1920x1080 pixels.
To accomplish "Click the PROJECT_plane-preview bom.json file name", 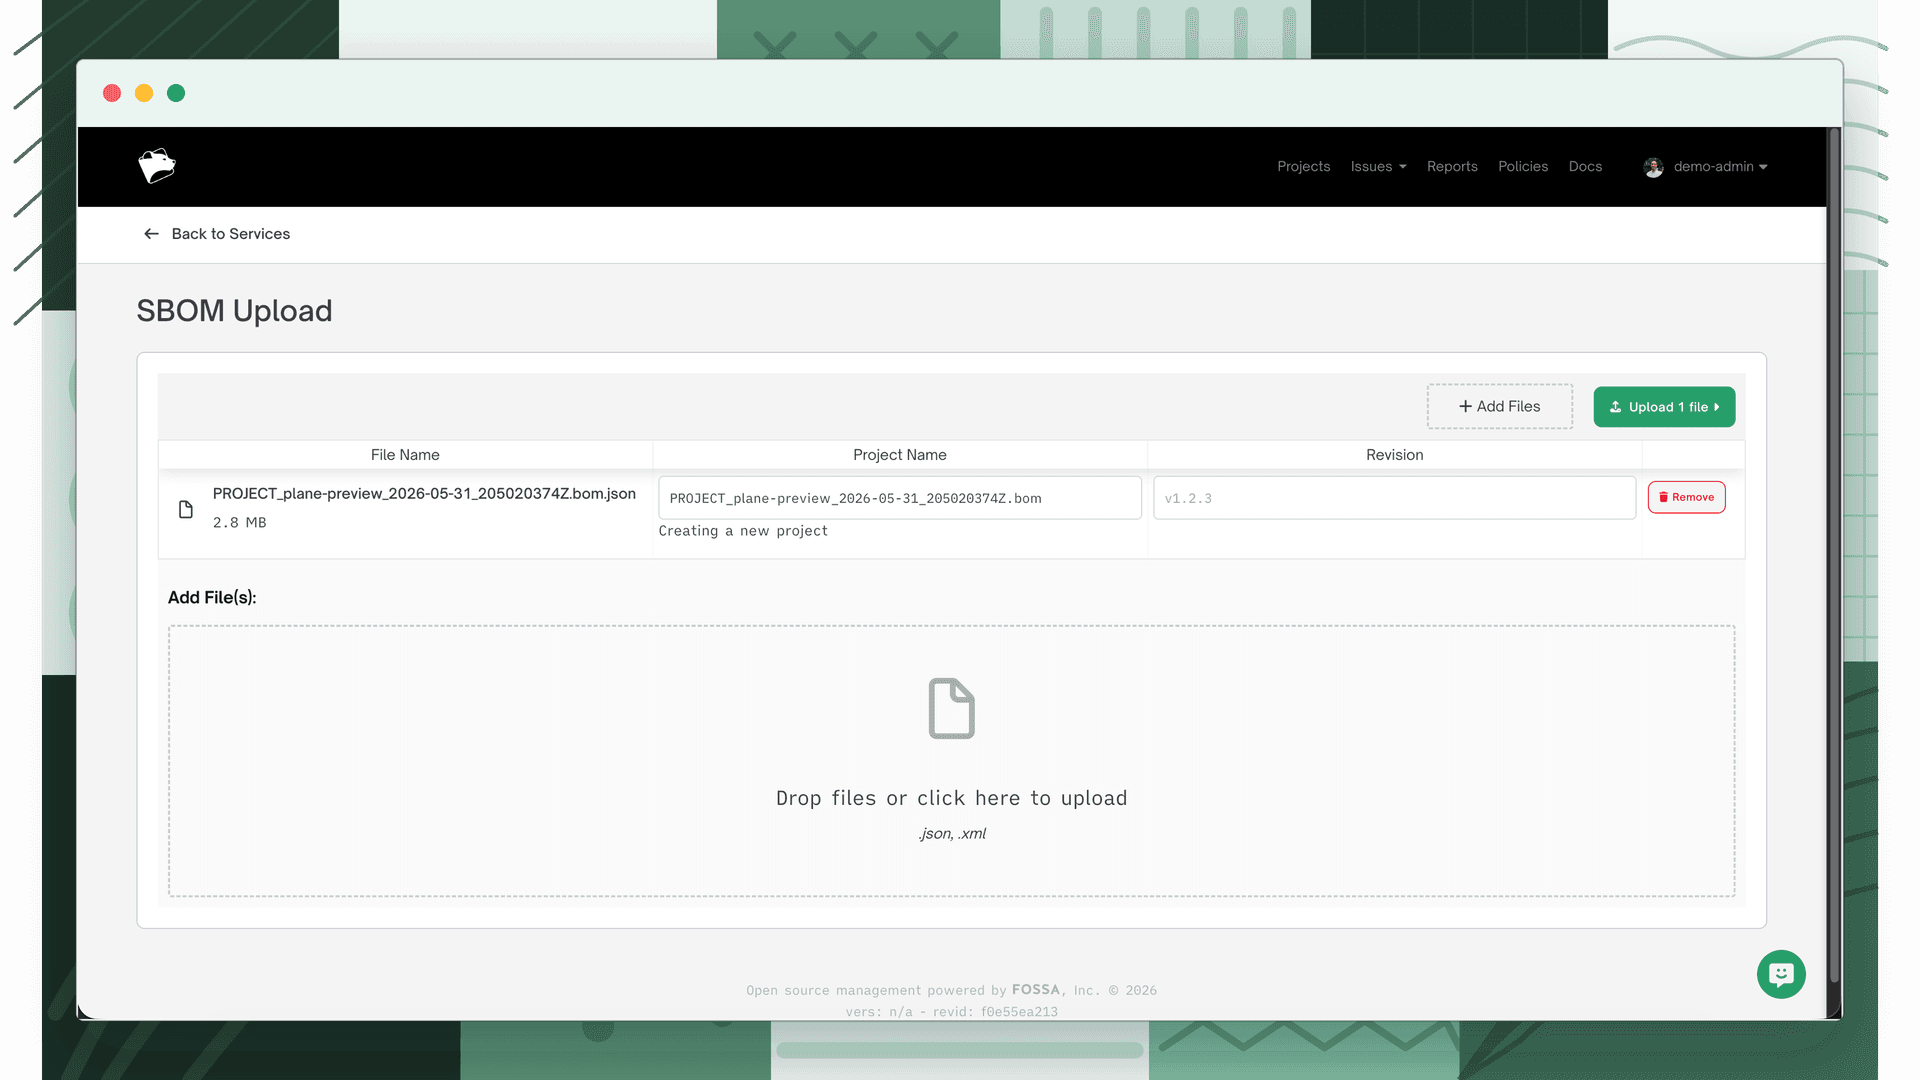I will (x=424, y=494).
